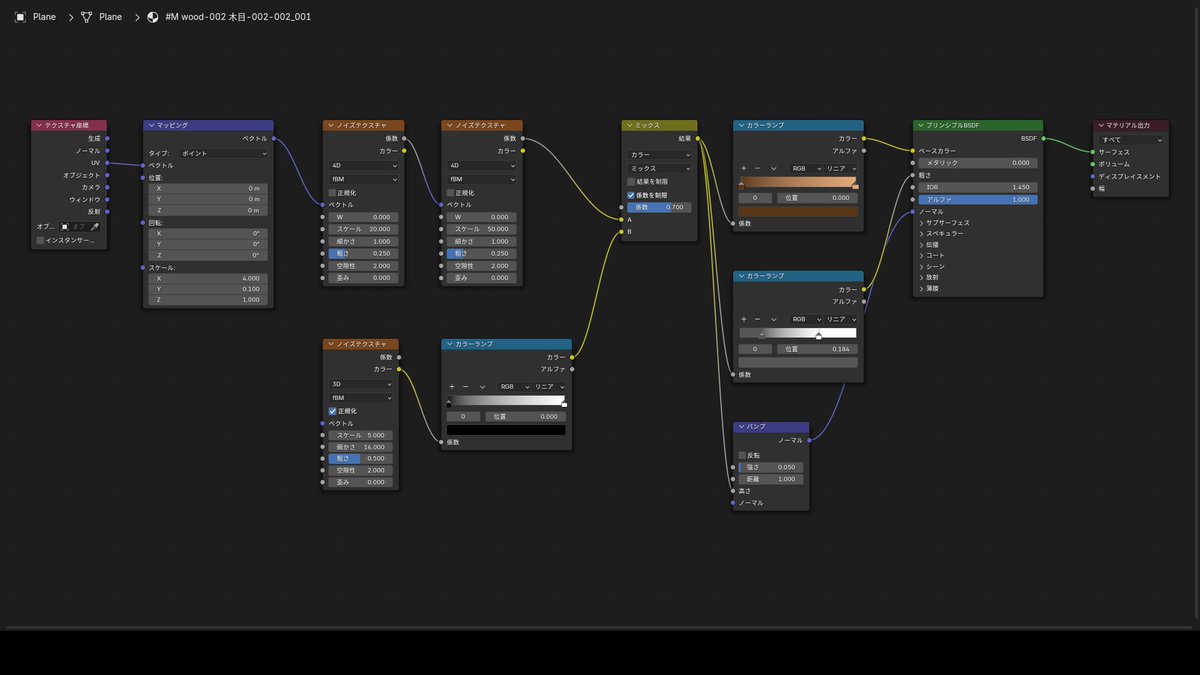
Task: Toggle 正規化 checkbox in scale 50.000 ノイズテクスチャ
Action: tap(451, 192)
